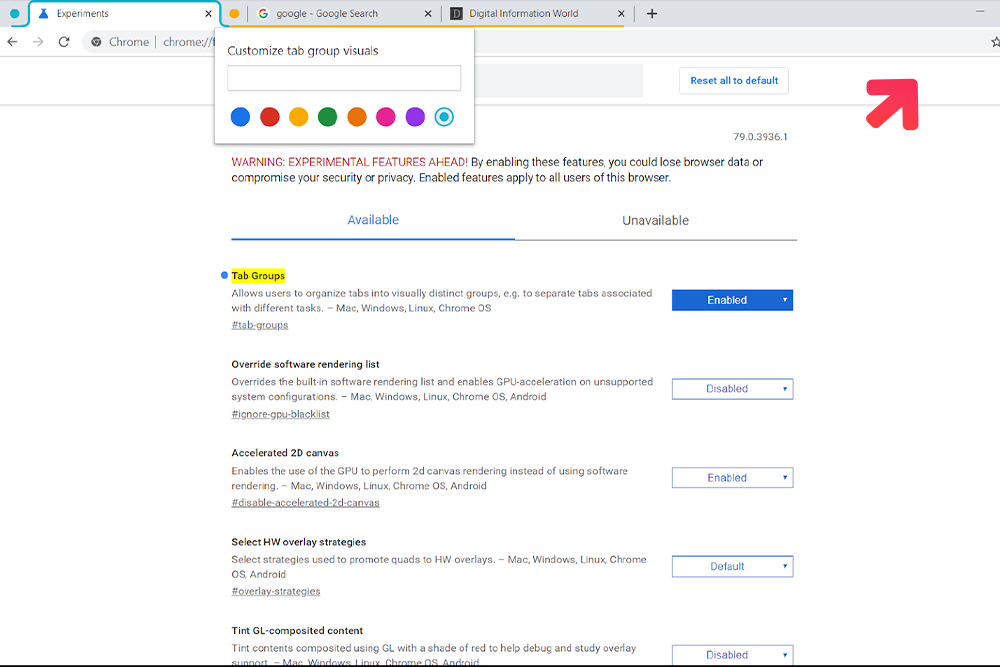The height and width of the screenshot is (667, 1000).
Task: Minimize the Chrome window
Action: (x=980, y=11)
